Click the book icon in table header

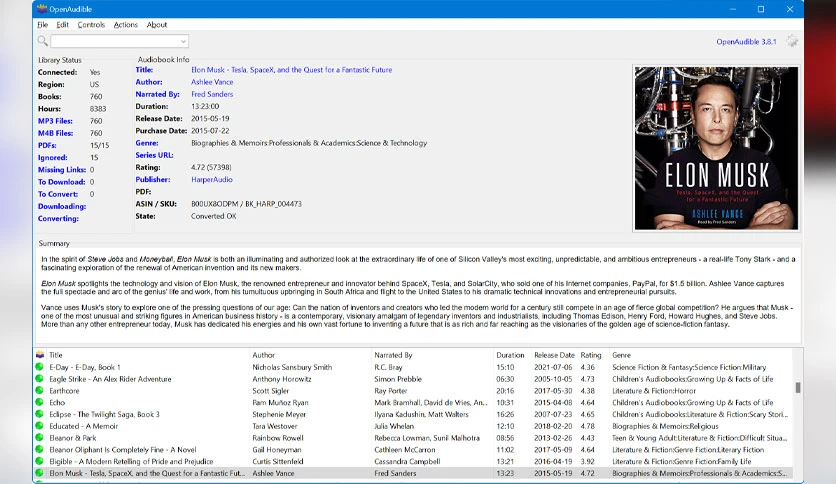40,354
